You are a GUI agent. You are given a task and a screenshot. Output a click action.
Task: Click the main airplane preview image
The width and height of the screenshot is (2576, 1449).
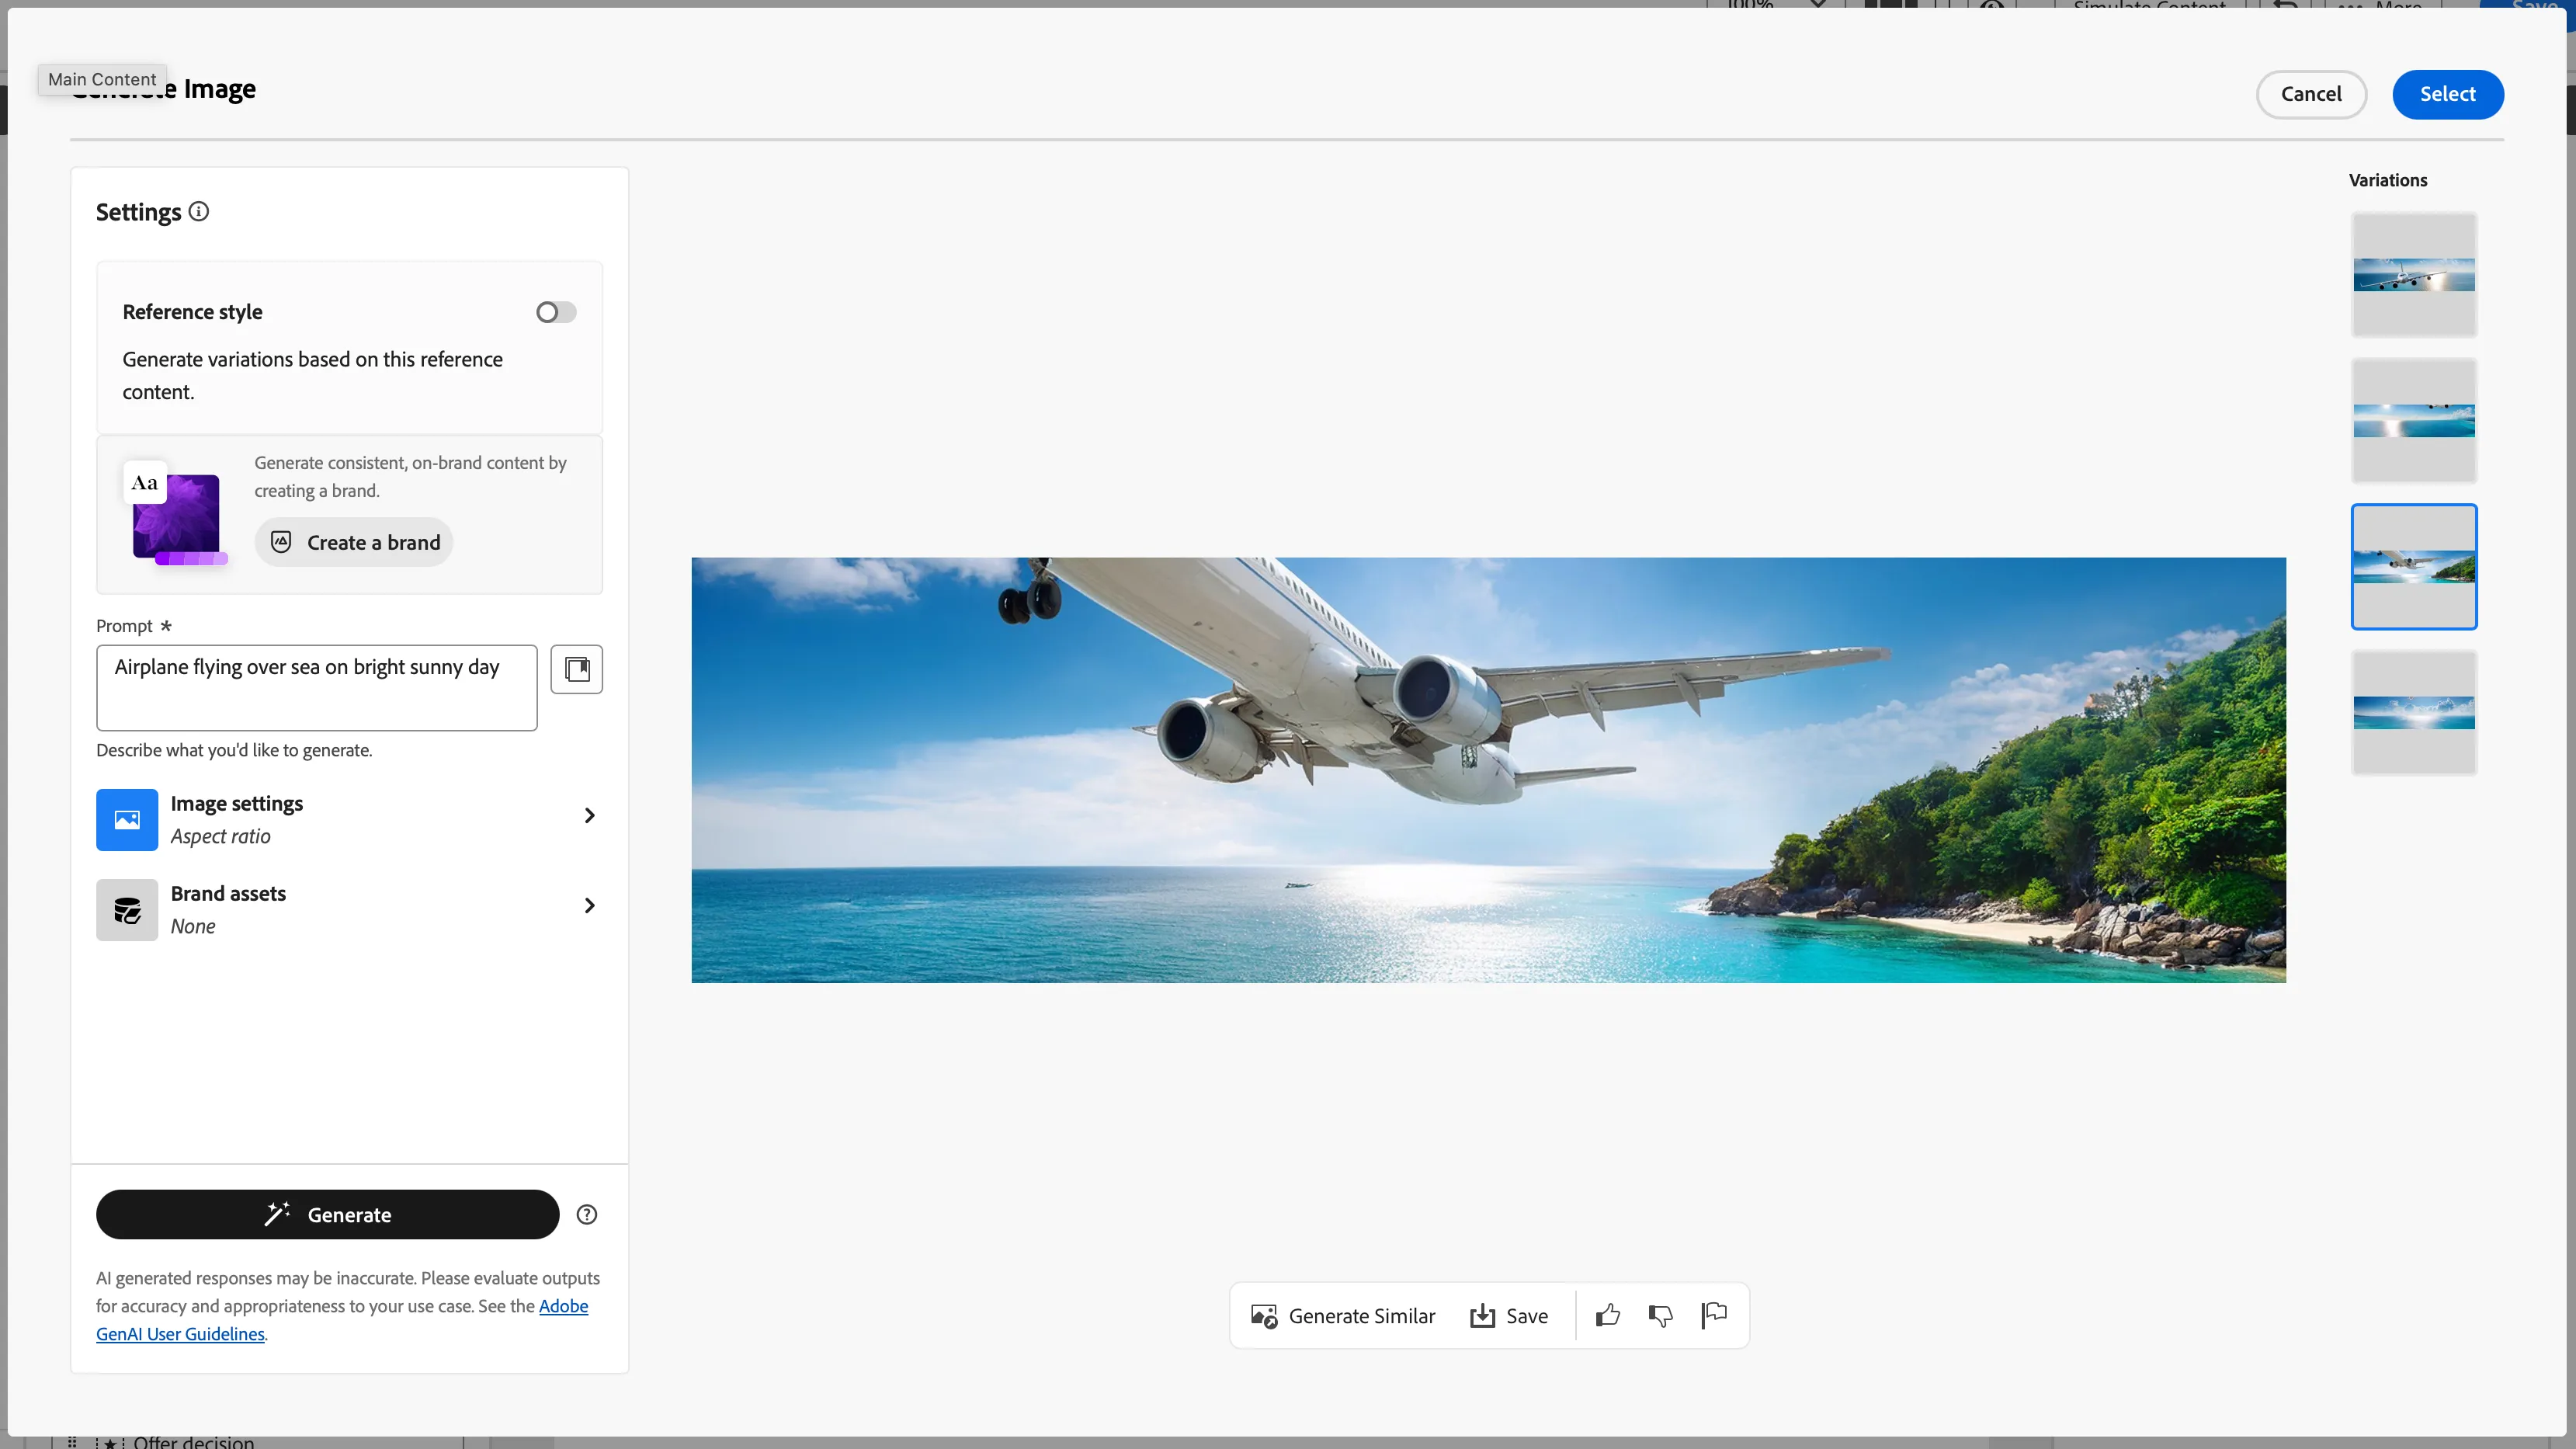coord(1488,770)
